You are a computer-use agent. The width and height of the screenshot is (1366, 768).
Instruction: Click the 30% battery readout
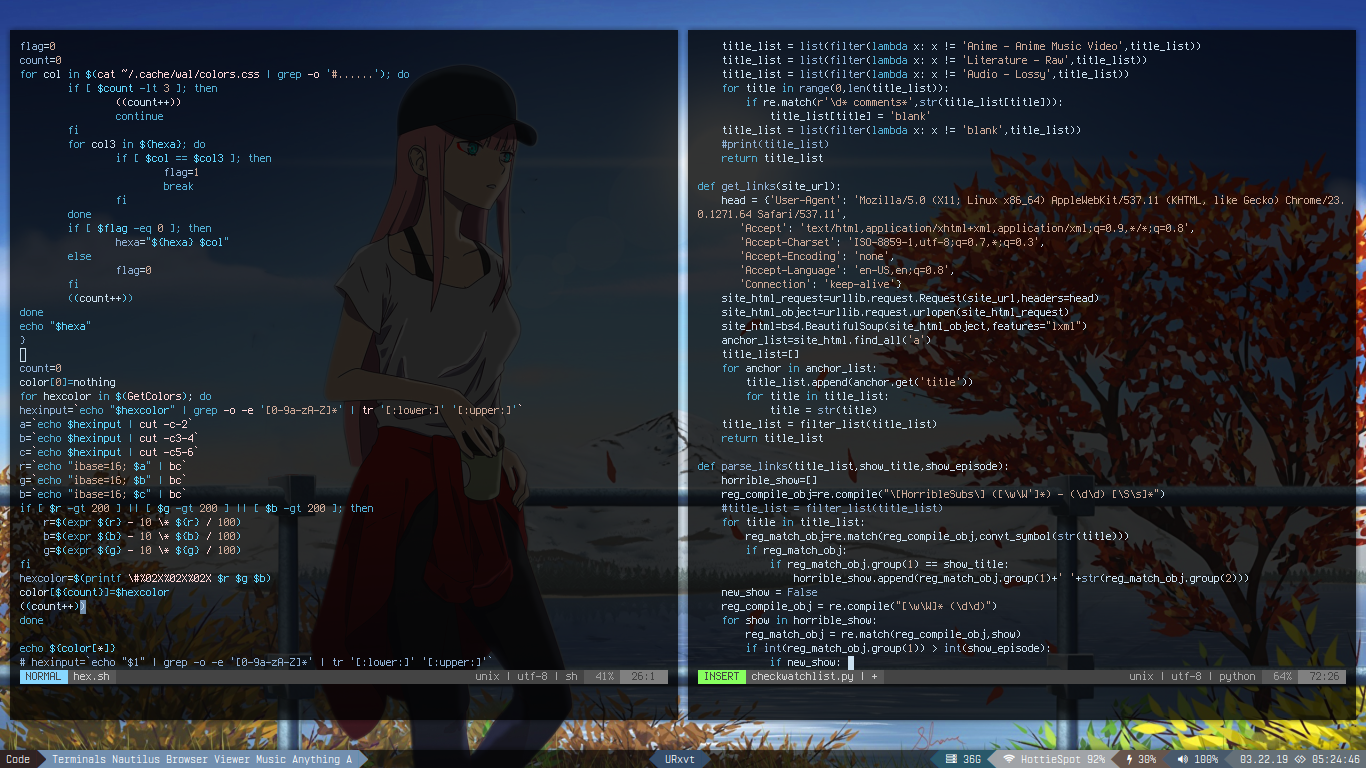pos(1147,759)
